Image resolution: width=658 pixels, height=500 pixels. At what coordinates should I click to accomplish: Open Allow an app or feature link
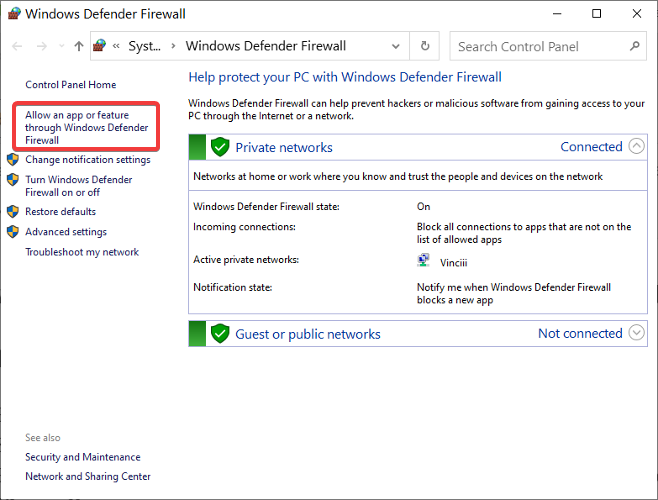pos(86,127)
